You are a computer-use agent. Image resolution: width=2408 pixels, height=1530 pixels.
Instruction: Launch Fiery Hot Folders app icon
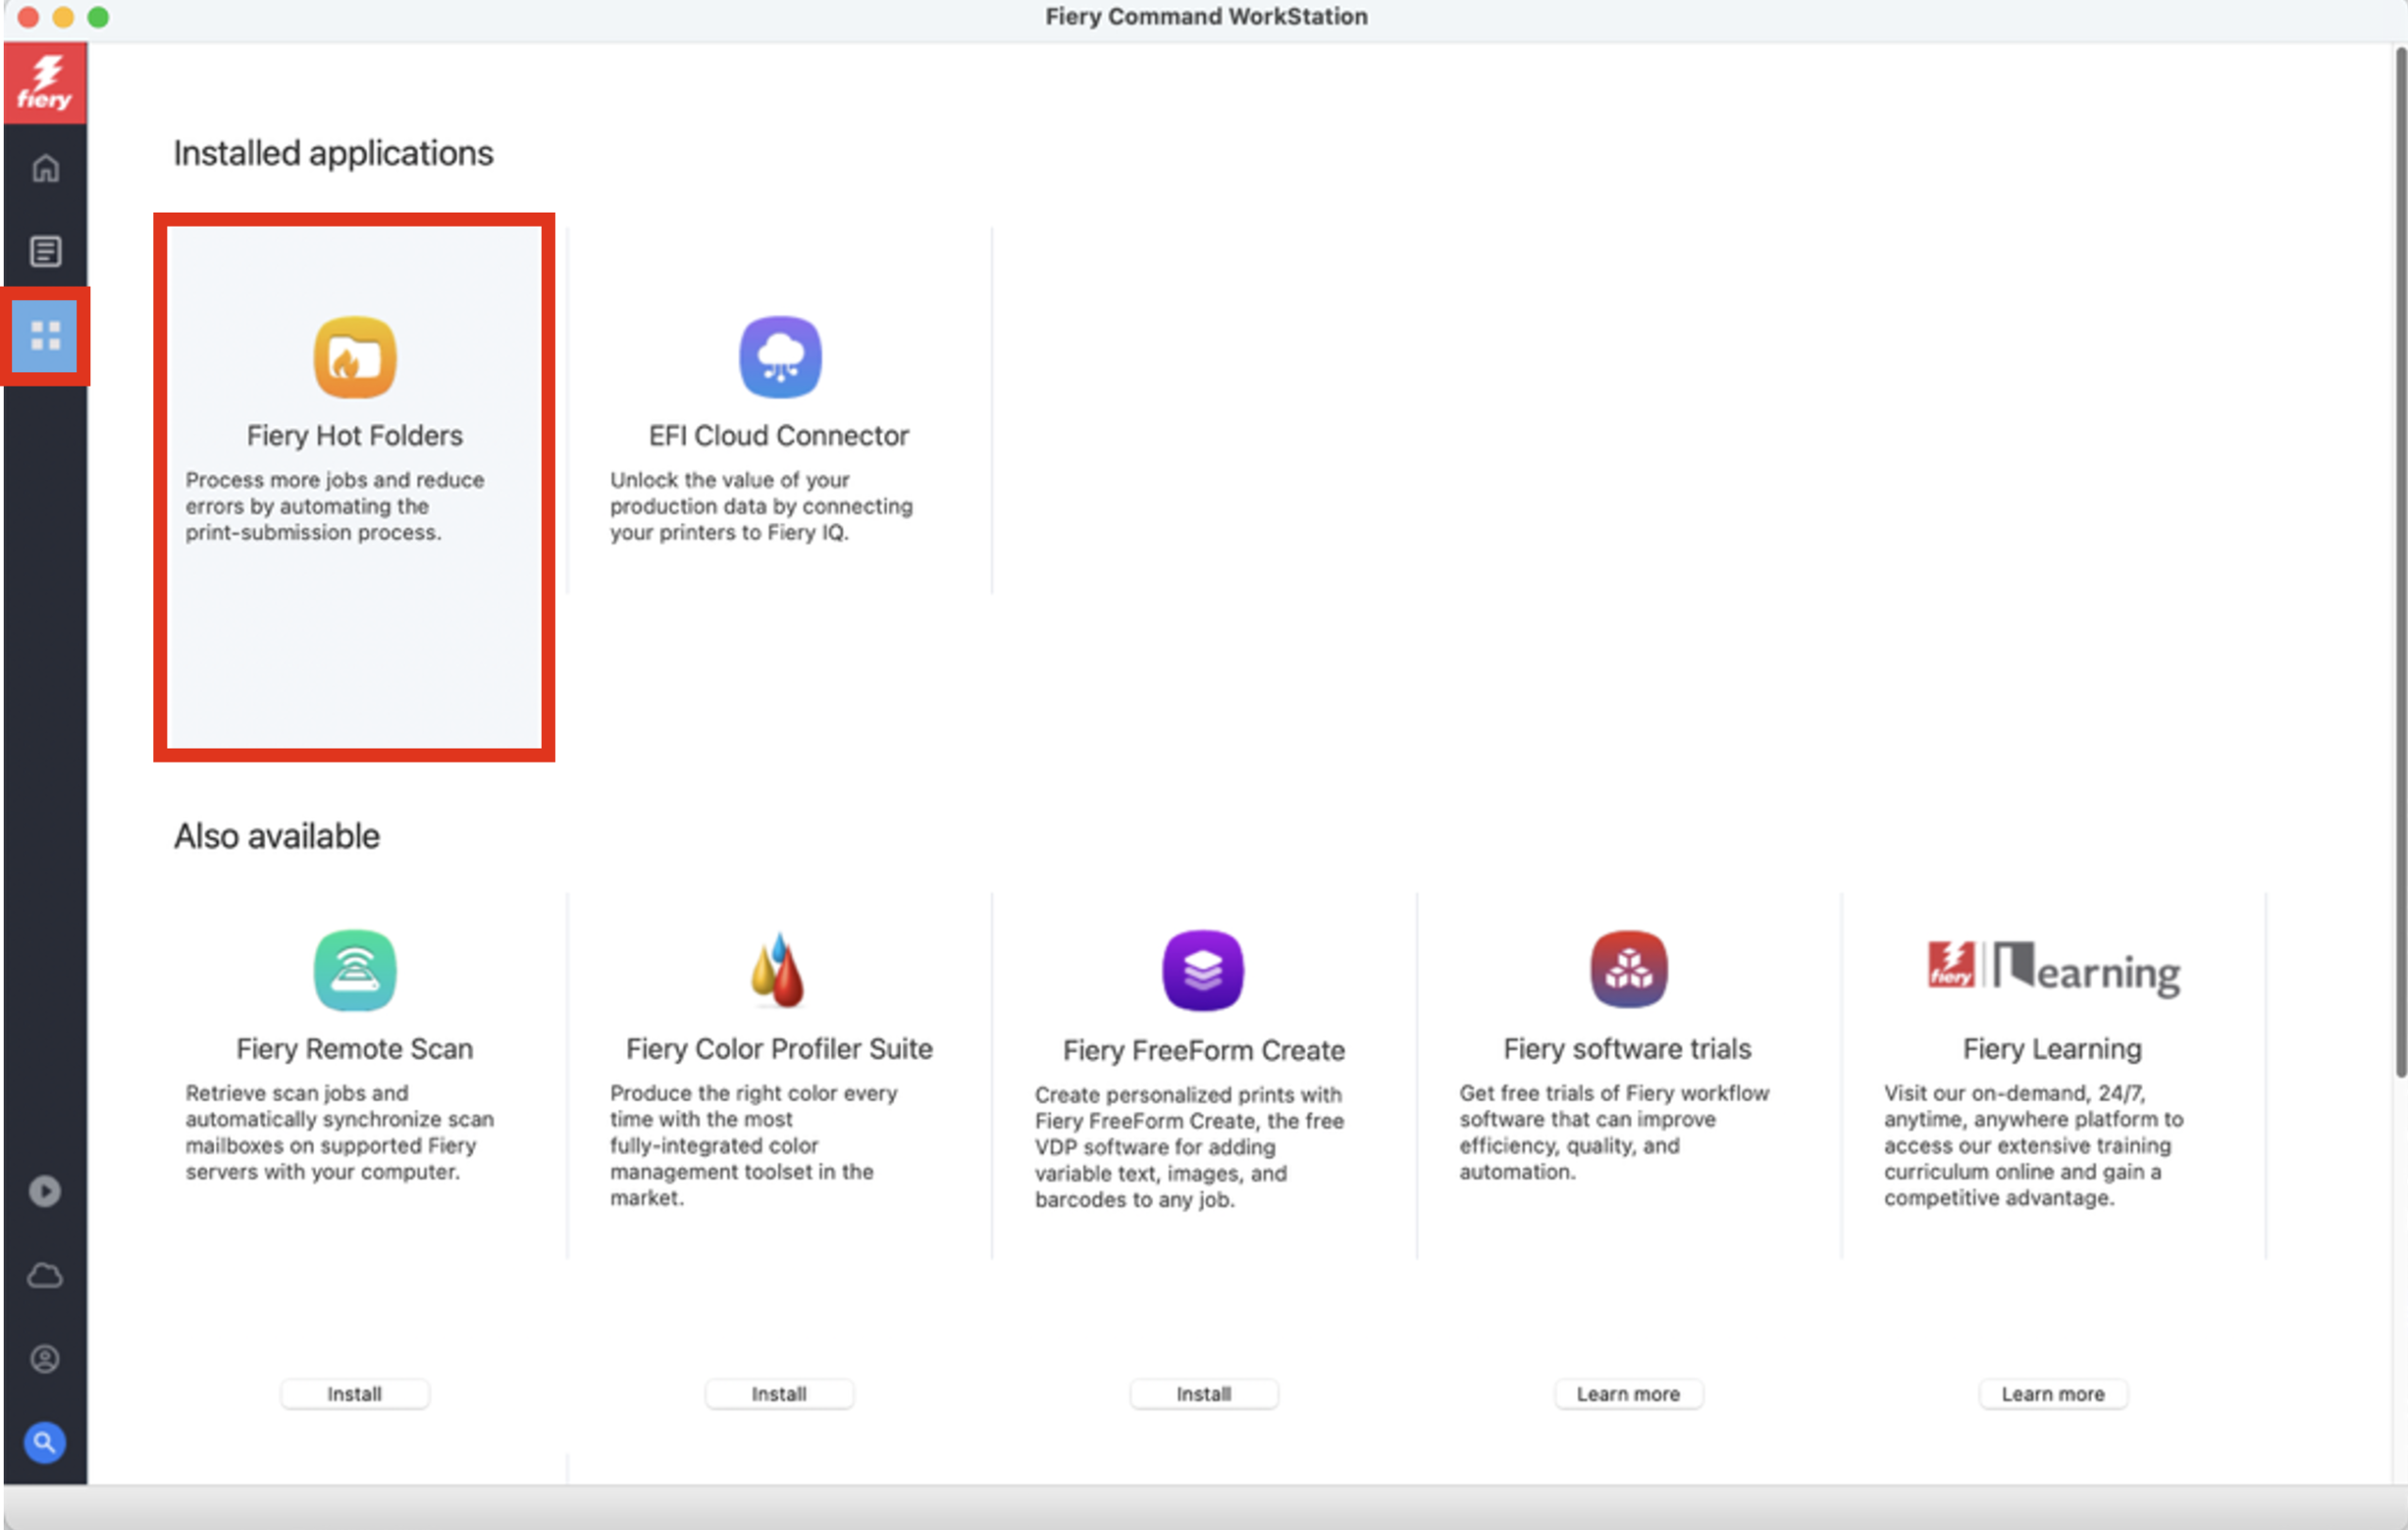click(355, 357)
